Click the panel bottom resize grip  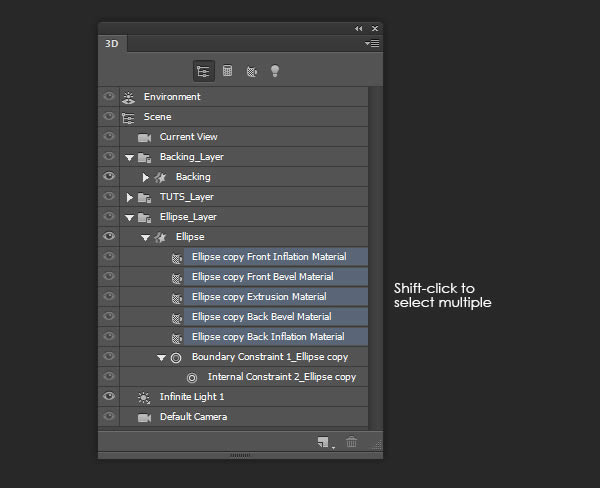tap(240, 455)
